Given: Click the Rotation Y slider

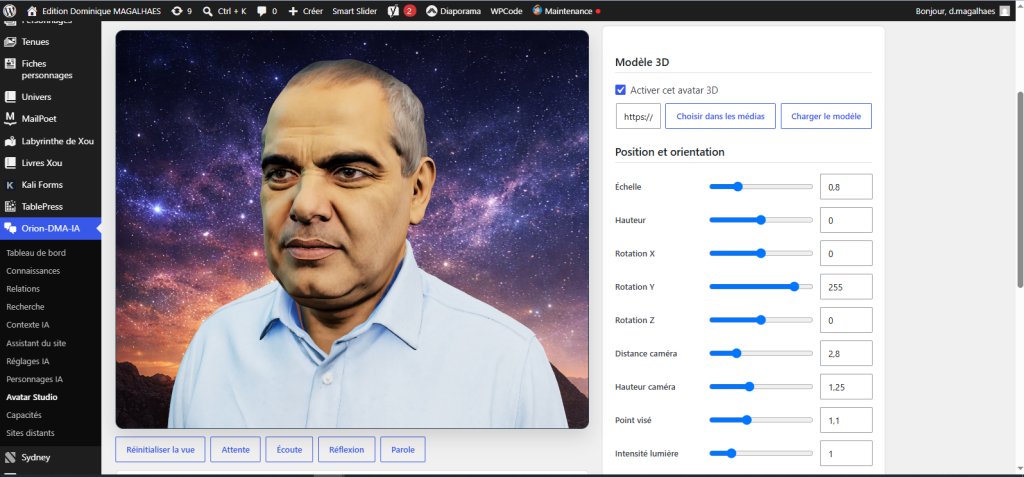Looking at the screenshot, I should pos(761,287).
